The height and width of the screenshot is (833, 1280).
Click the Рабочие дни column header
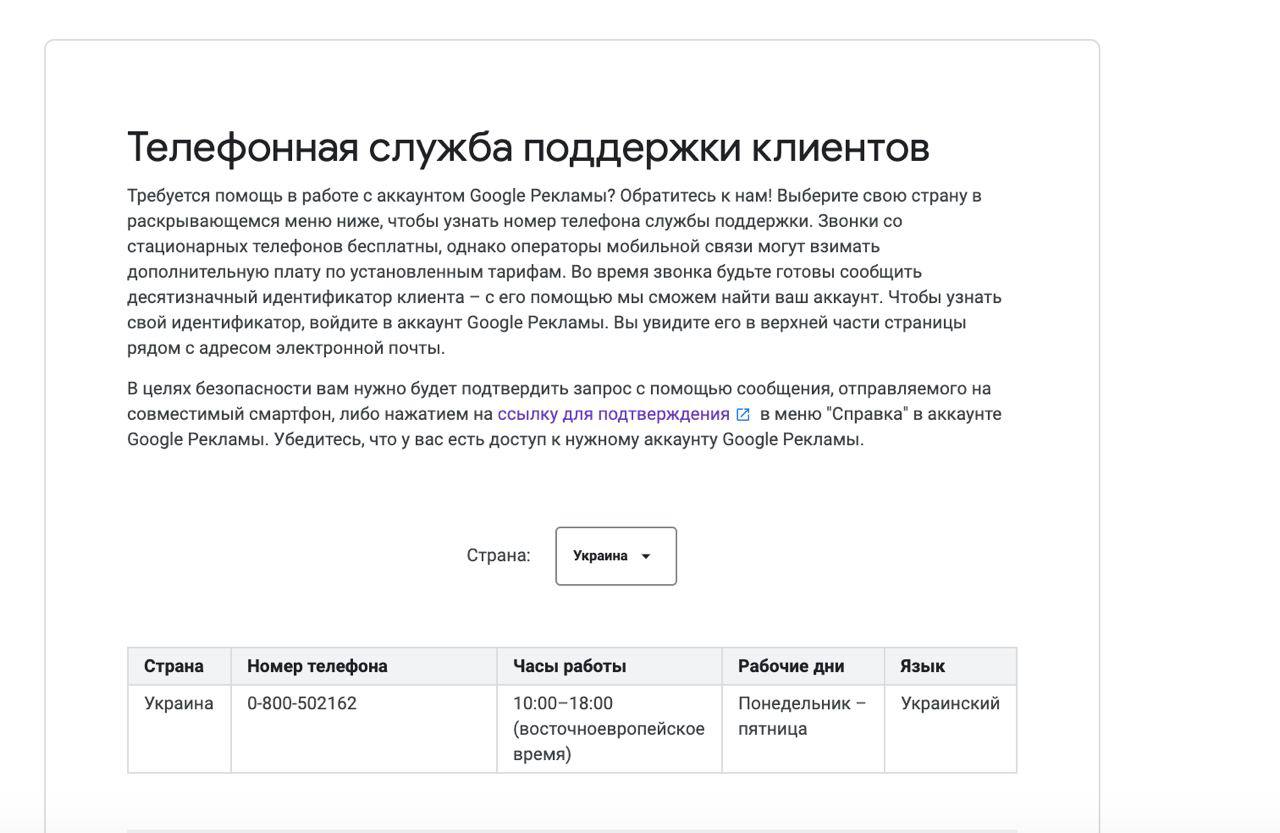click(x=791, y=666)
